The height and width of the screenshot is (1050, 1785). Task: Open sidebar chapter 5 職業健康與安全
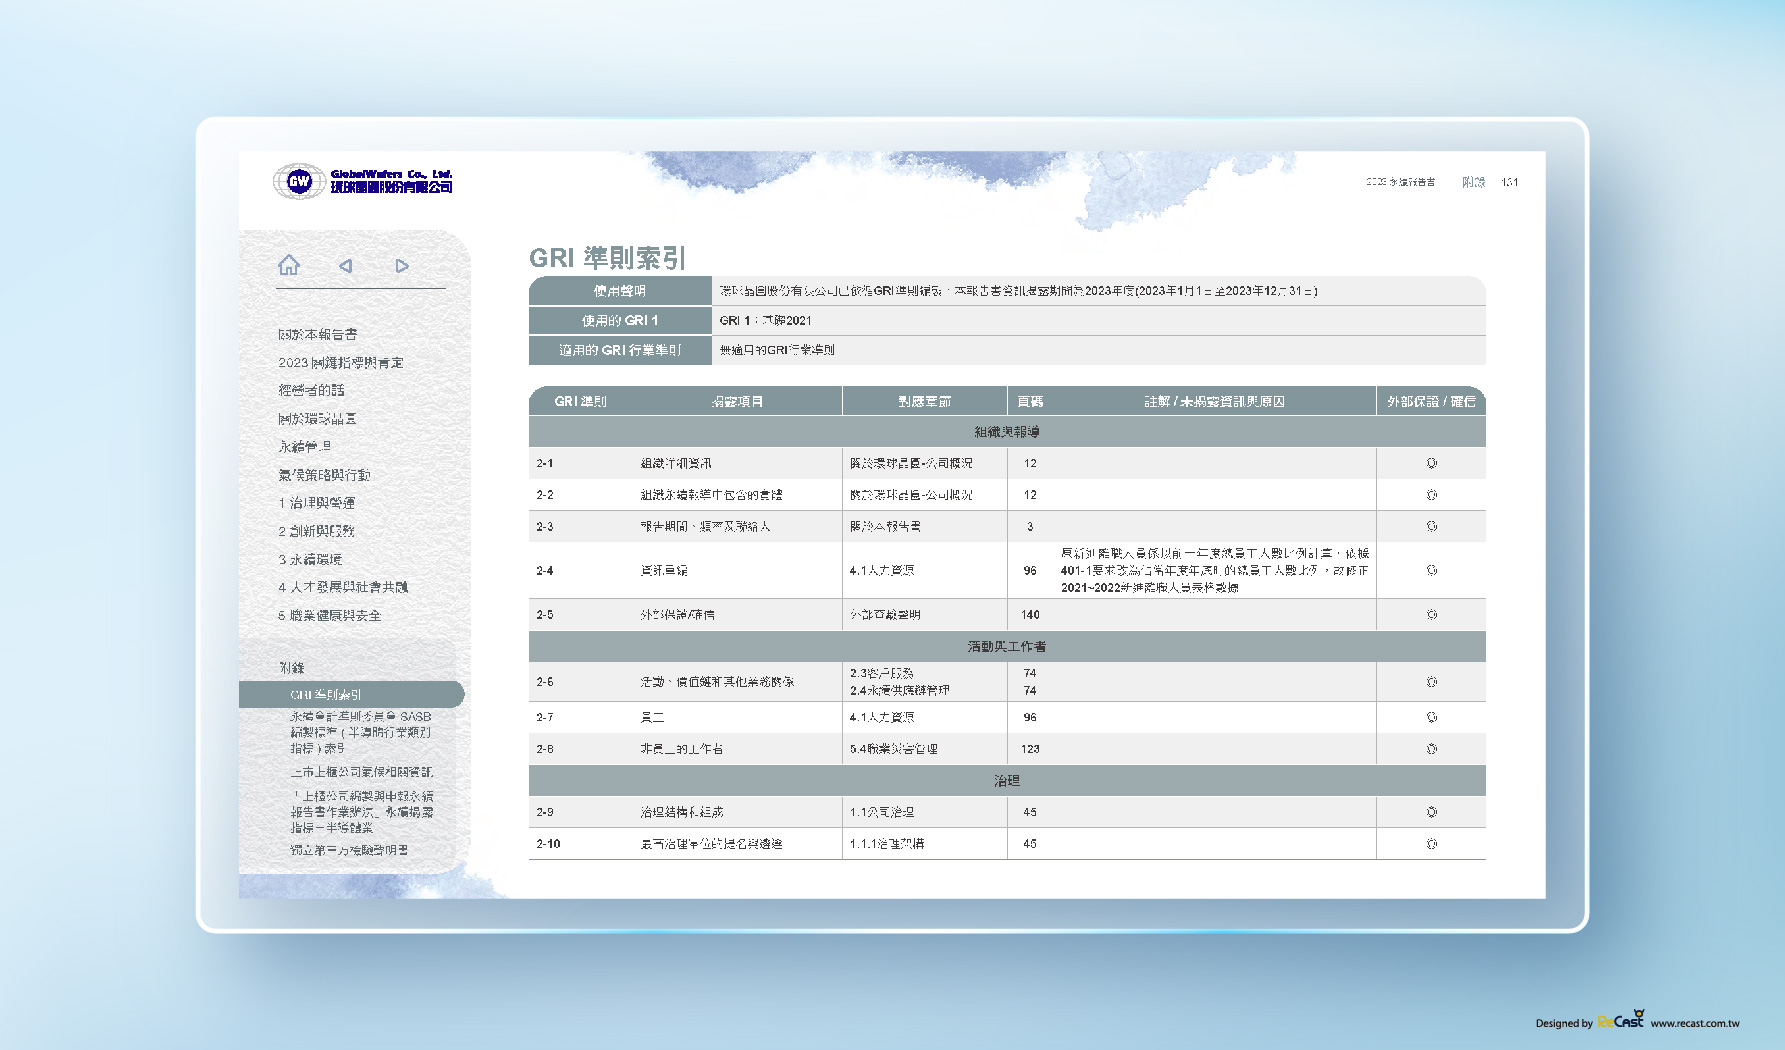point(330,615)
